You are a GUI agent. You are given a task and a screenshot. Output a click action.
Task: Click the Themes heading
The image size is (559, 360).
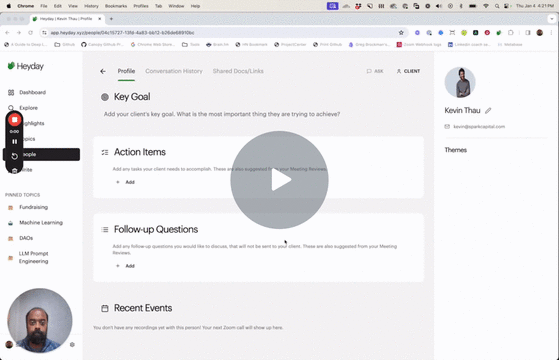coord(456,150)
